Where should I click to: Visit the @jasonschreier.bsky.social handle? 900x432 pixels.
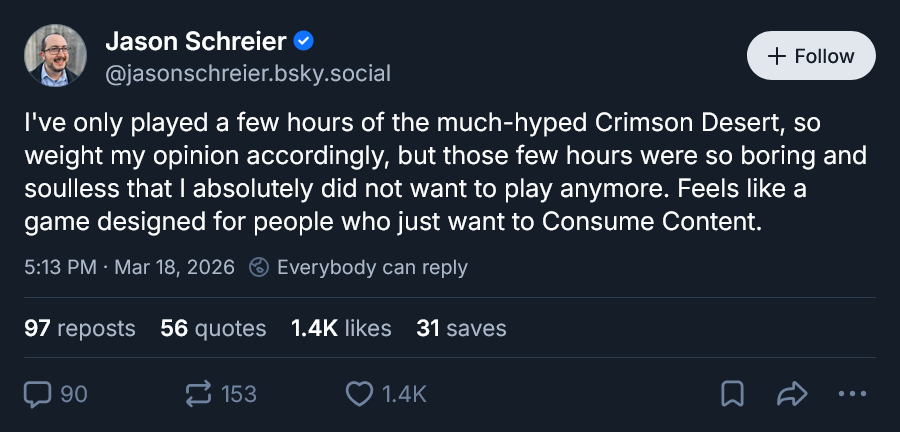(x=248, y=73)
